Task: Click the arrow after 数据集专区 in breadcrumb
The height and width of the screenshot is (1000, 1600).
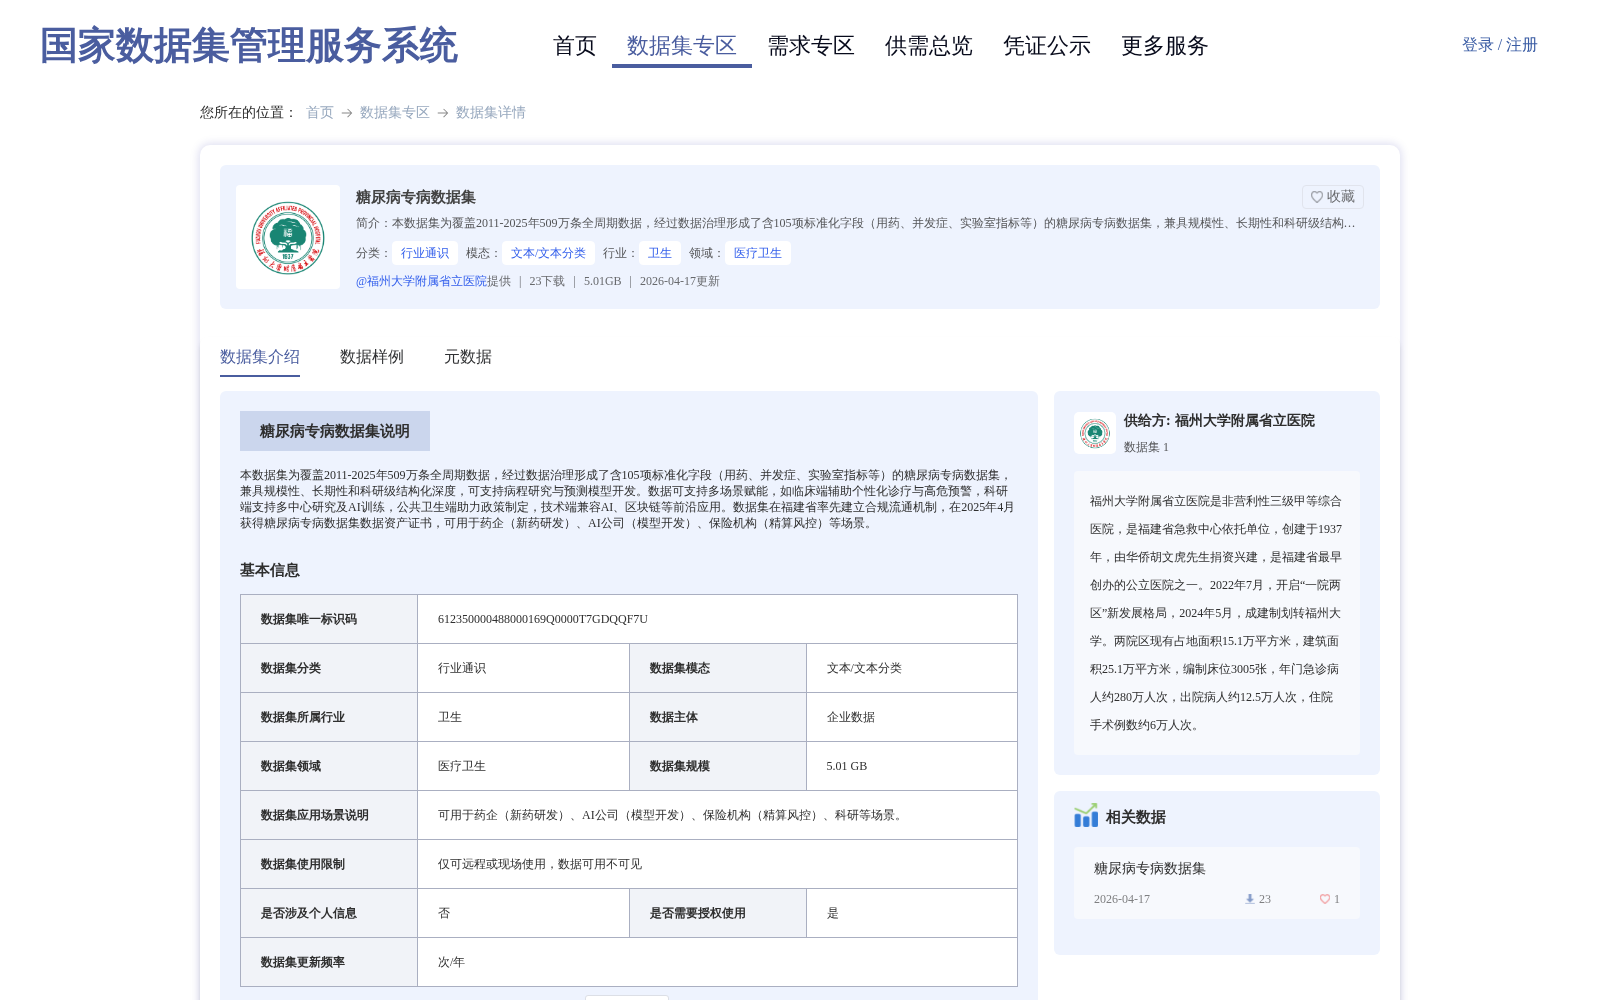Action: pos(443,113)
